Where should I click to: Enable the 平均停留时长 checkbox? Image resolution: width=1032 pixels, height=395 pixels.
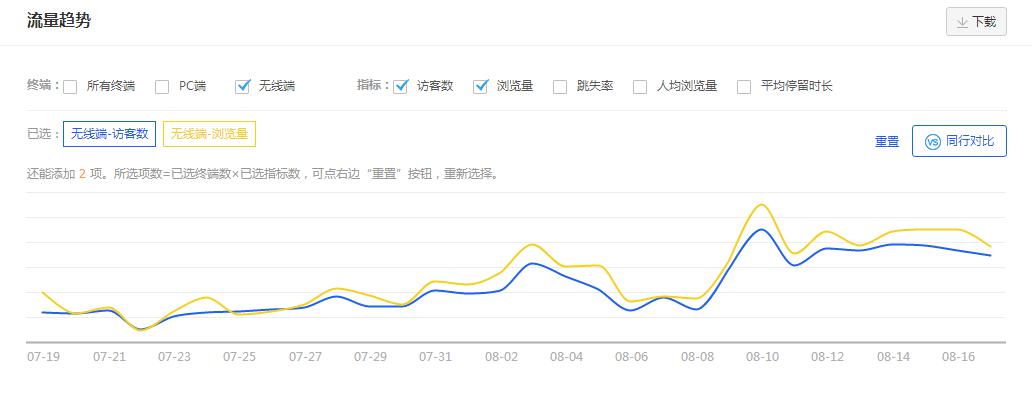click(744, 86)
